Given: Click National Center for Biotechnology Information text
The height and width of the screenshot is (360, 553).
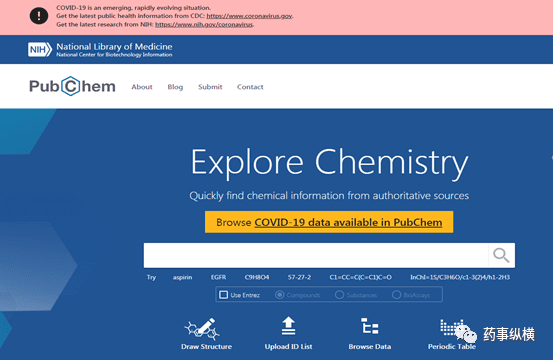Looking at the screenshot, I should [114, 55].
